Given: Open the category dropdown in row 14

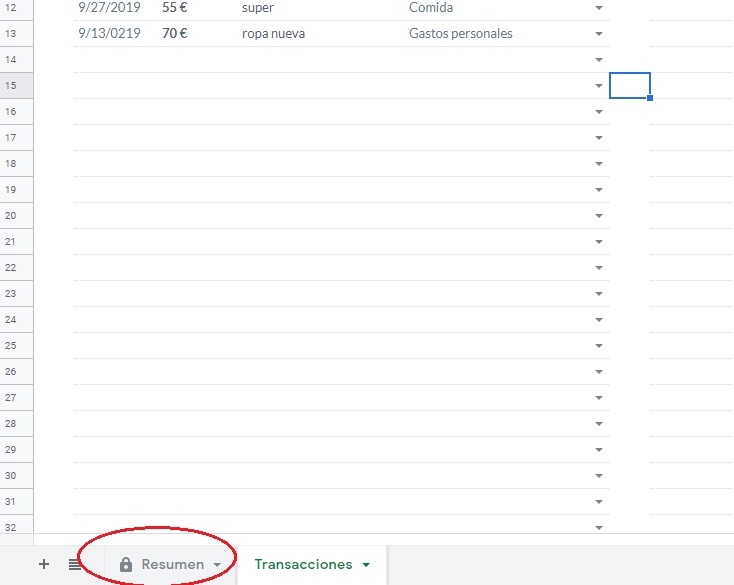Looking at the screenshot, I should click(x=598, y=60).
